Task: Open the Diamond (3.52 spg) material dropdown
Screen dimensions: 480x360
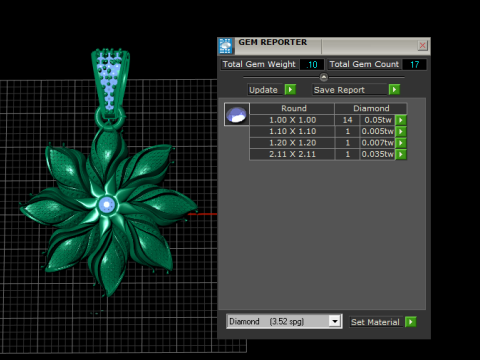Action: click(284, 321)
